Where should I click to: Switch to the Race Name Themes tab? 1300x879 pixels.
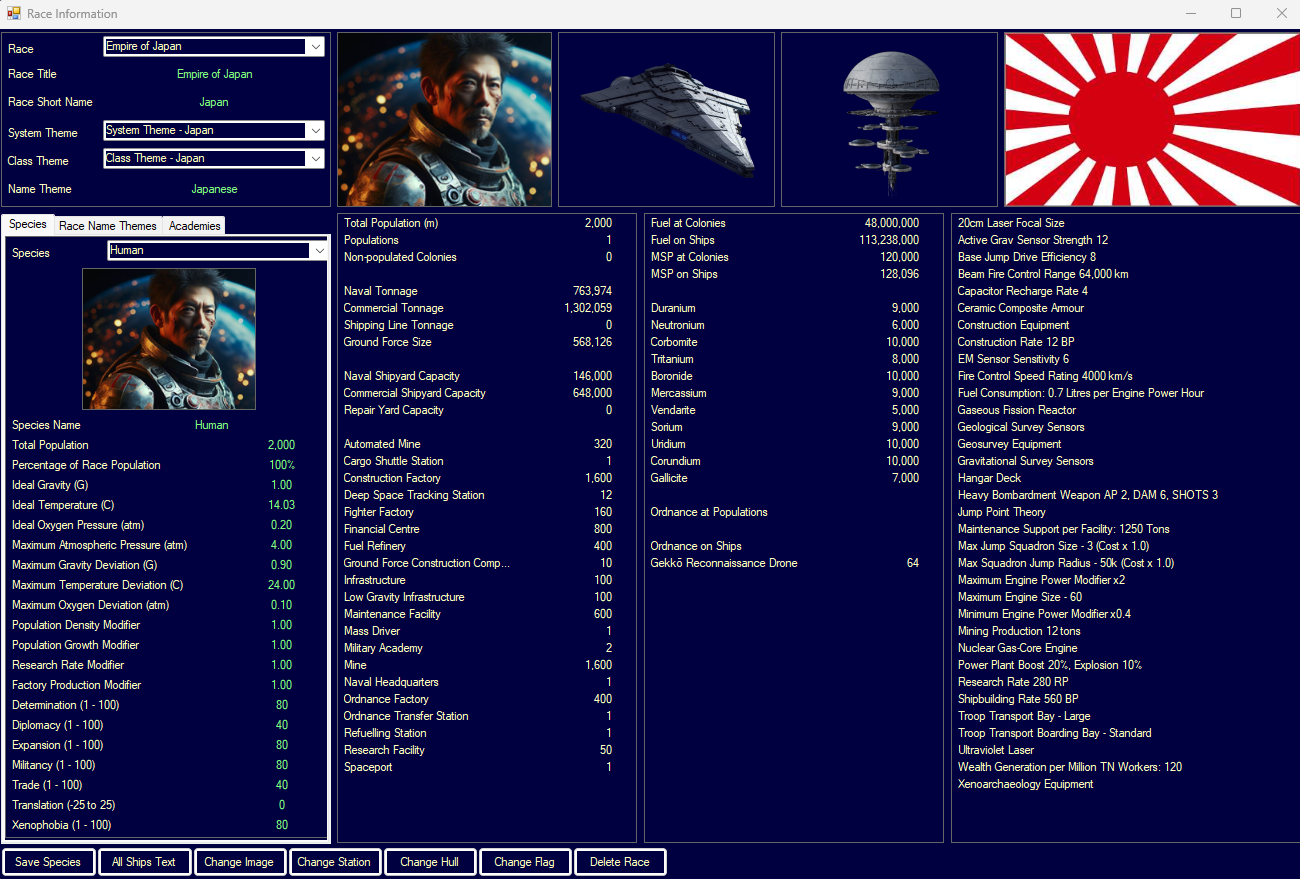coord(108,226)
